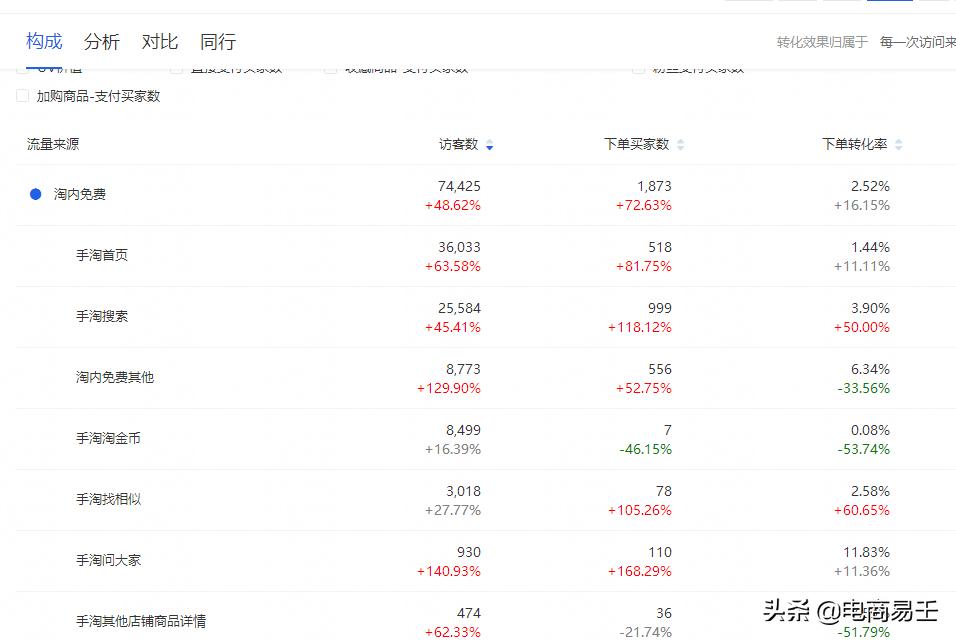956x641 pixels.
Task: Click the sort arrow beside 访客数 column
Action: (489, 144)
